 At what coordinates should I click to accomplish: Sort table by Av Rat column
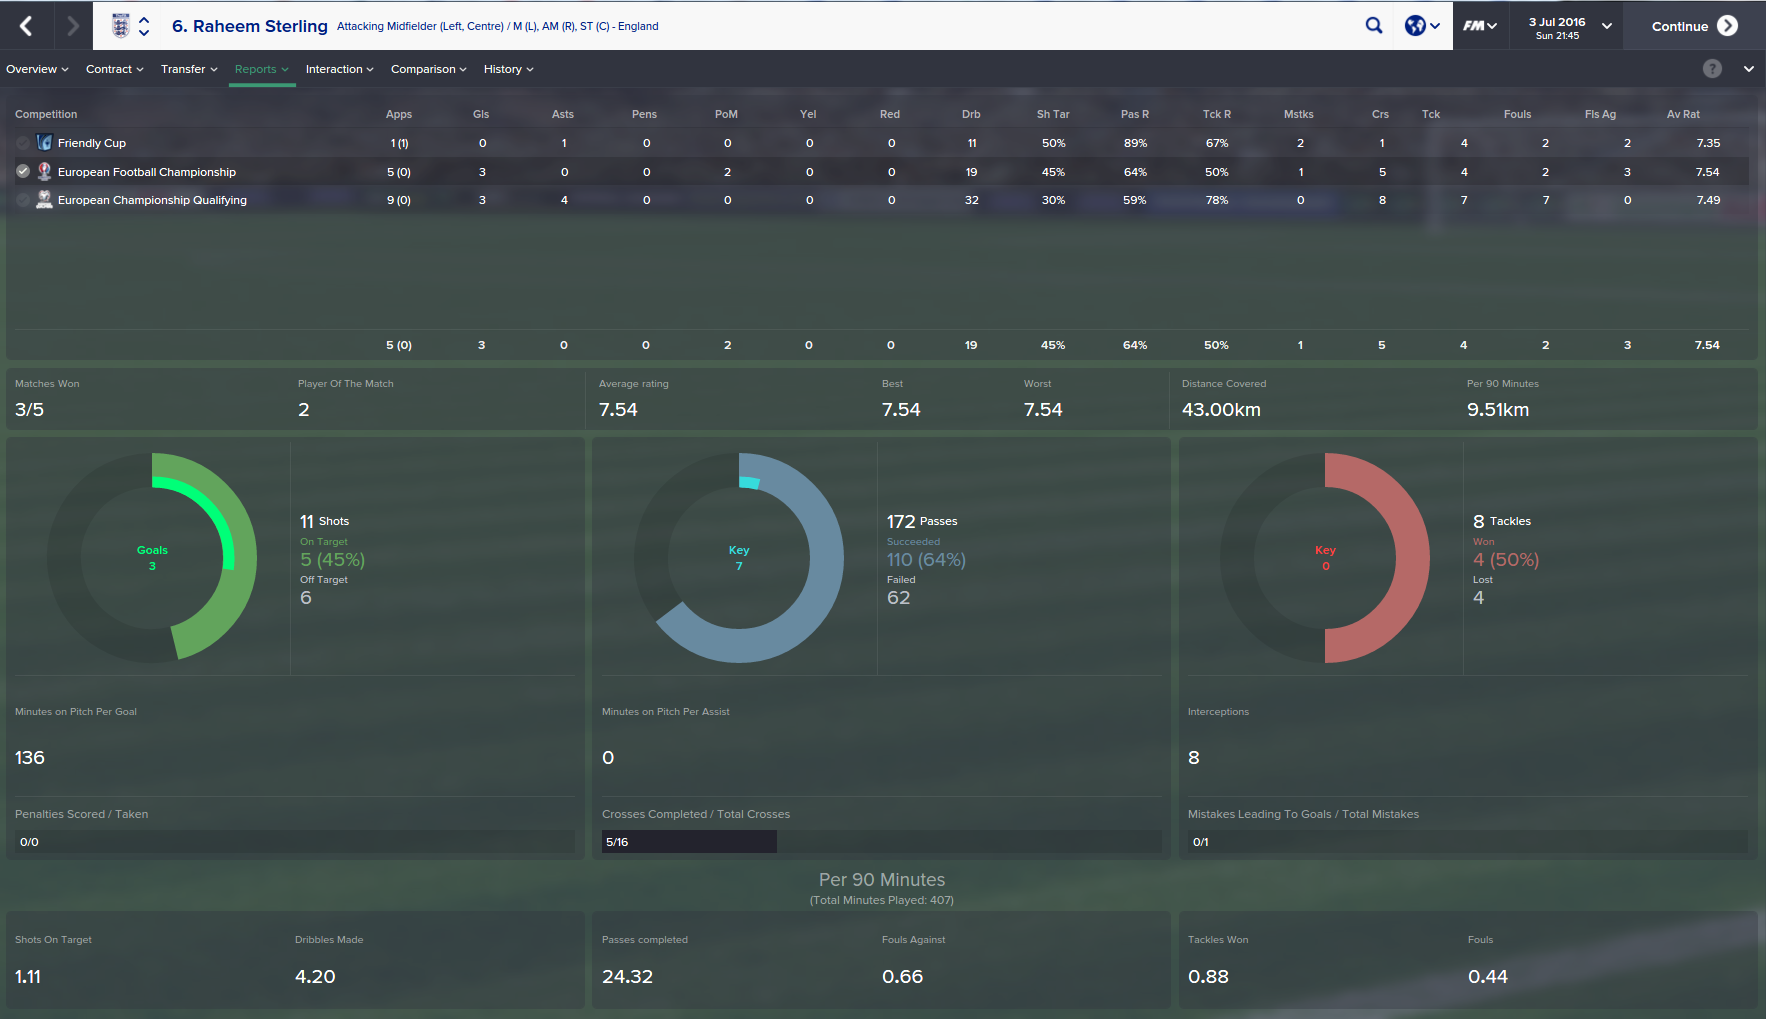coord(1683,114)
